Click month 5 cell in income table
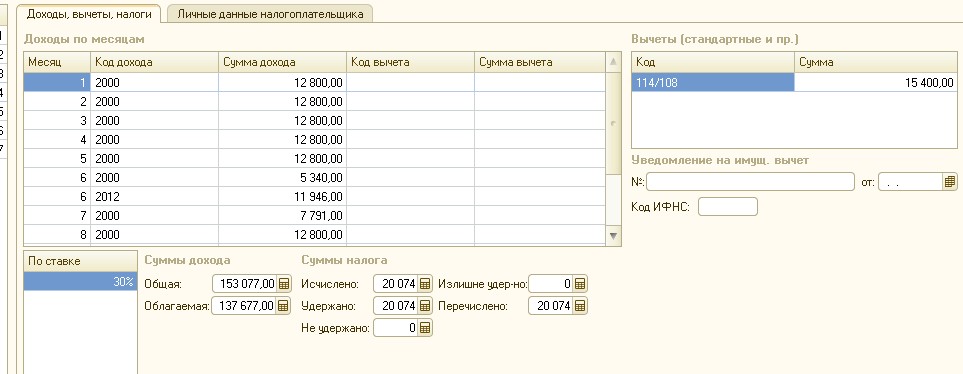The image size is (963, 374). (57, 158)
